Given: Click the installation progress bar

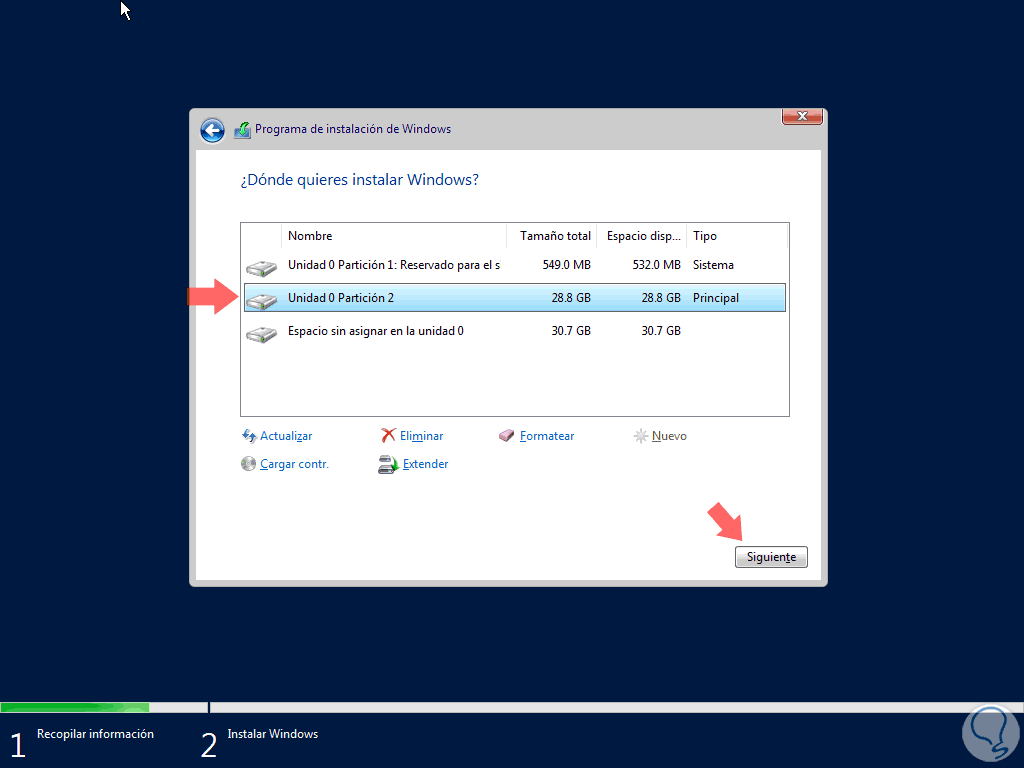Looking at the screenshot, I should pos(512,707).
